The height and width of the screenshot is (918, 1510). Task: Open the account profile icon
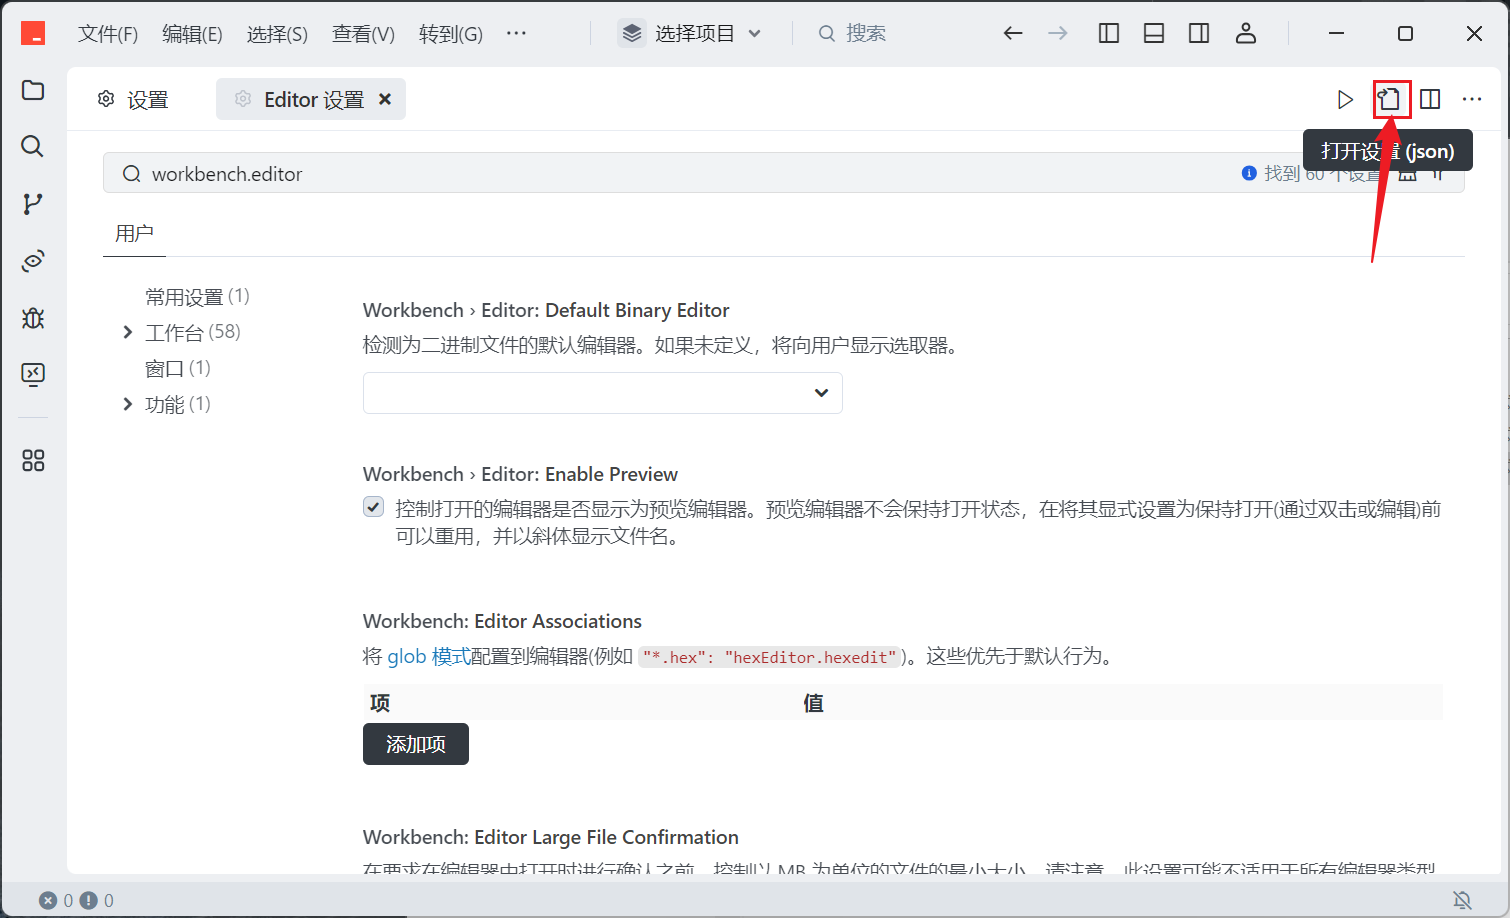1246,33
